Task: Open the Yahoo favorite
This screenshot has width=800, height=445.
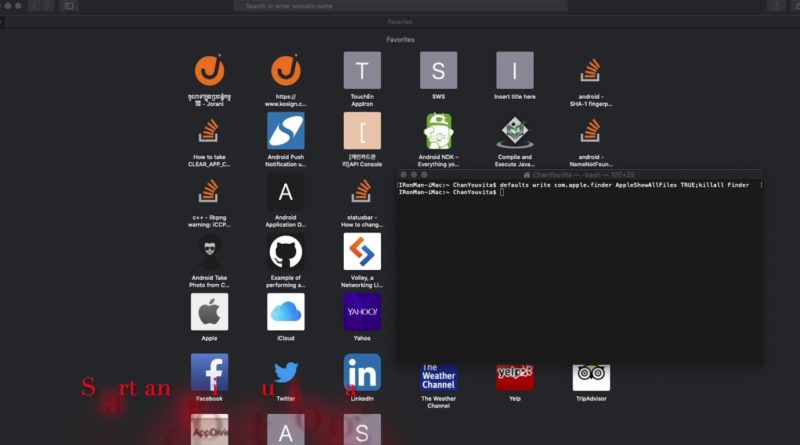Action: coord(362,312)
